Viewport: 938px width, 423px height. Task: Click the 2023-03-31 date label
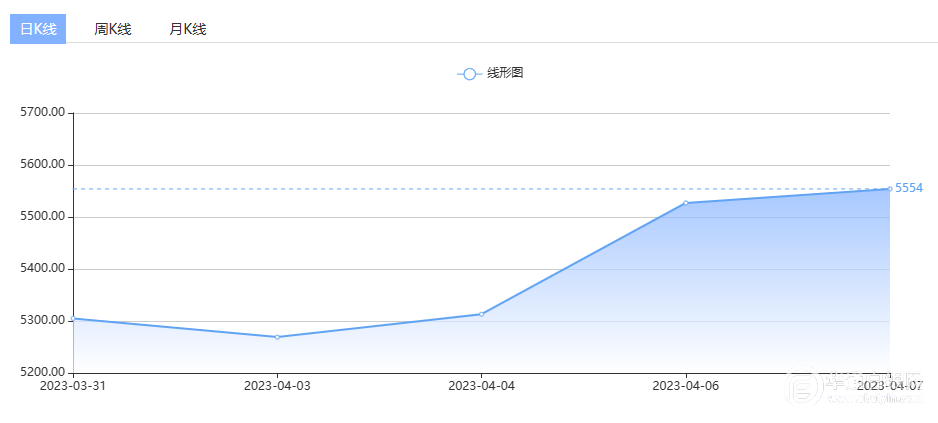pos(73,385)
